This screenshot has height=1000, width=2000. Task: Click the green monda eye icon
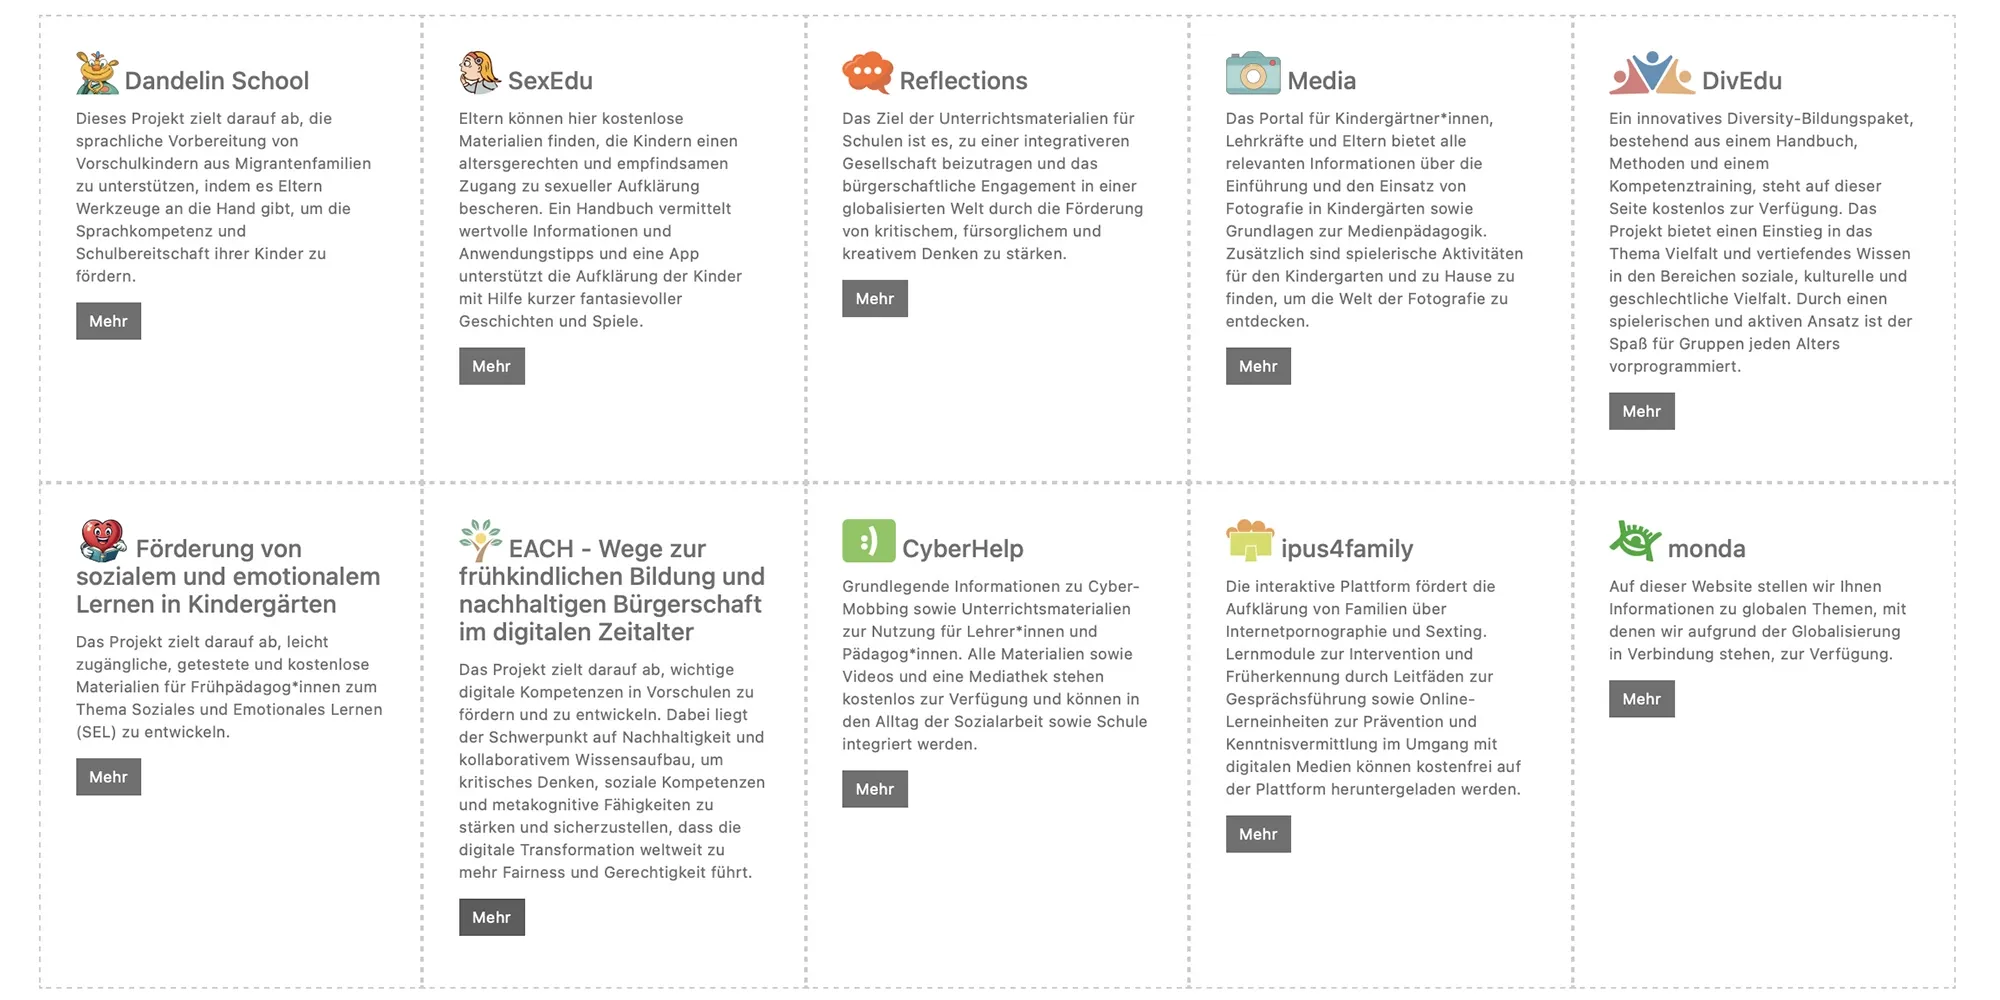(x=1635, y=541)
